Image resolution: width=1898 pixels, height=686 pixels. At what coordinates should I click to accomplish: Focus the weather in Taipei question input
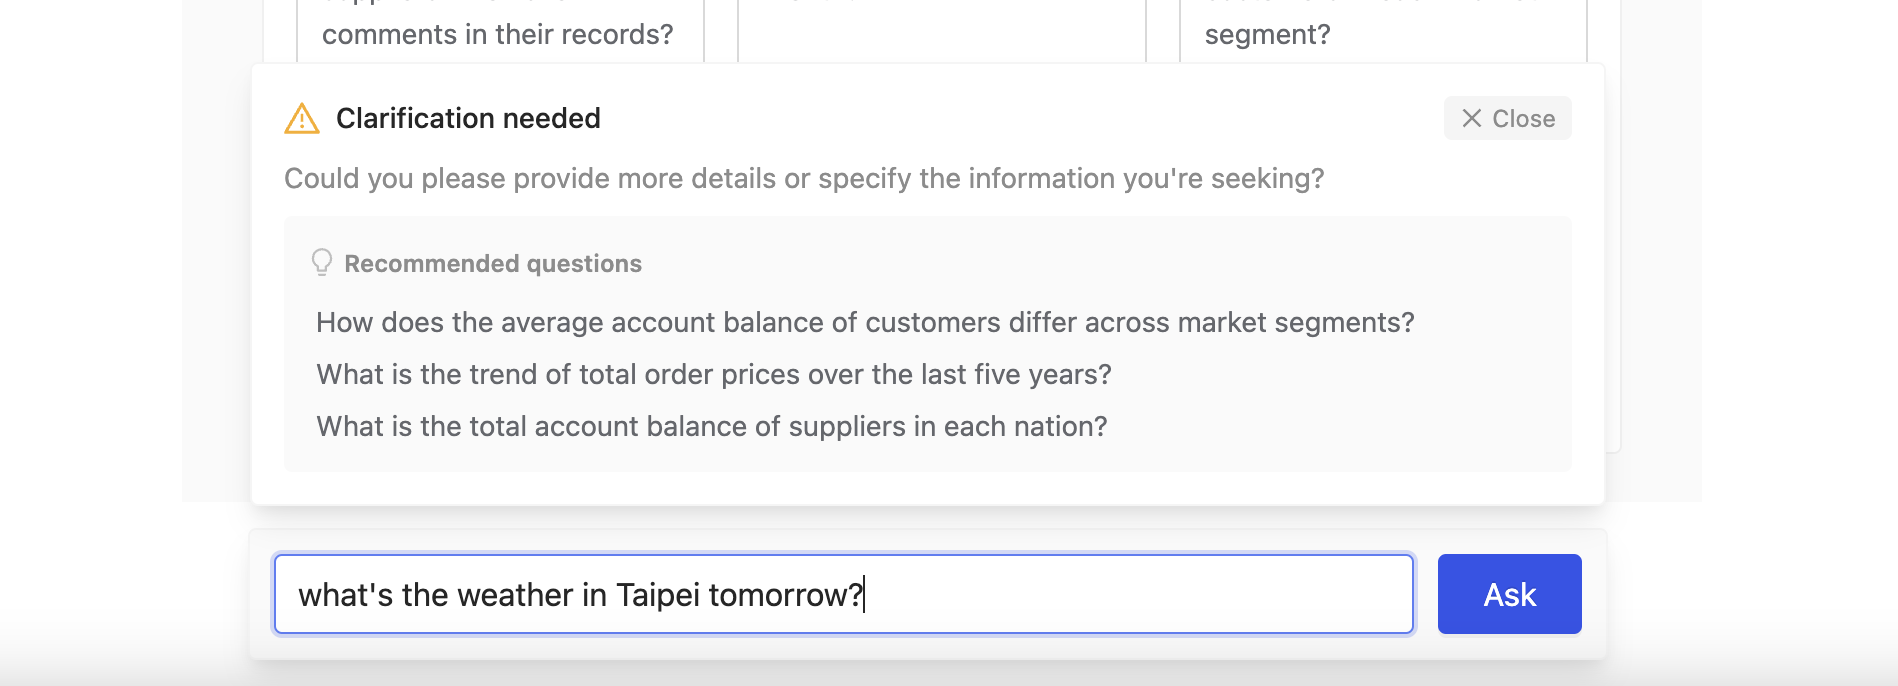point(844,594)
